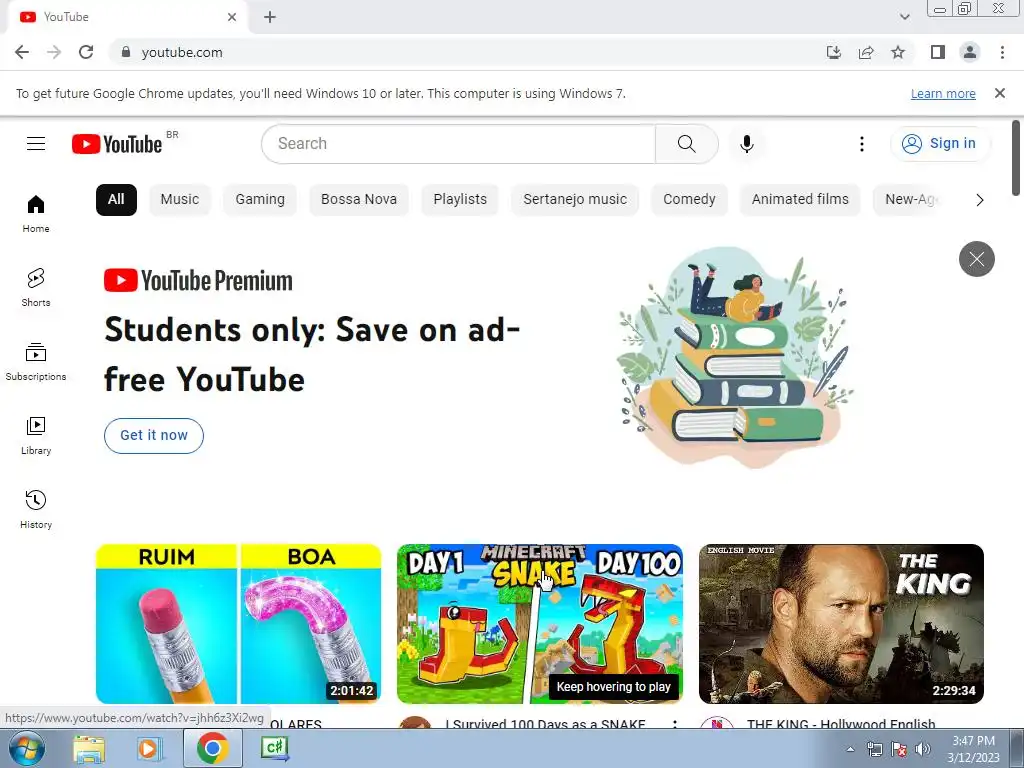Reload the page

(86, 52)
